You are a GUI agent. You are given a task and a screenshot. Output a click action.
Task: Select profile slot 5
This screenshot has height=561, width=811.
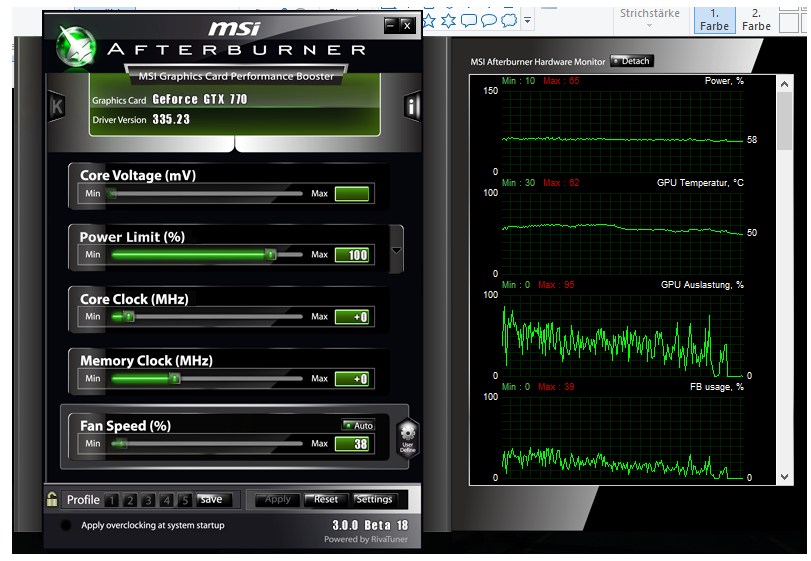[x=185, y=500]
